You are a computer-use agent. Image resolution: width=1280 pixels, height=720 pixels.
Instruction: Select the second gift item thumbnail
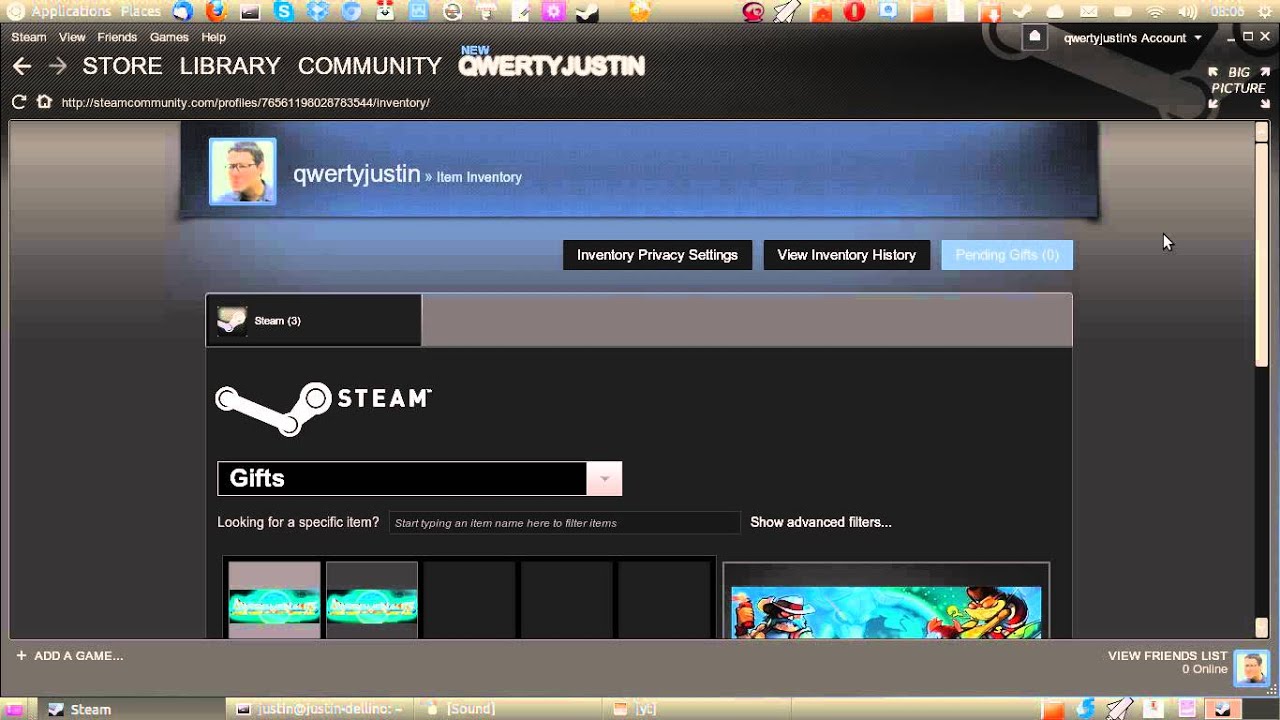pyautogui.click(x=371, y=600)
